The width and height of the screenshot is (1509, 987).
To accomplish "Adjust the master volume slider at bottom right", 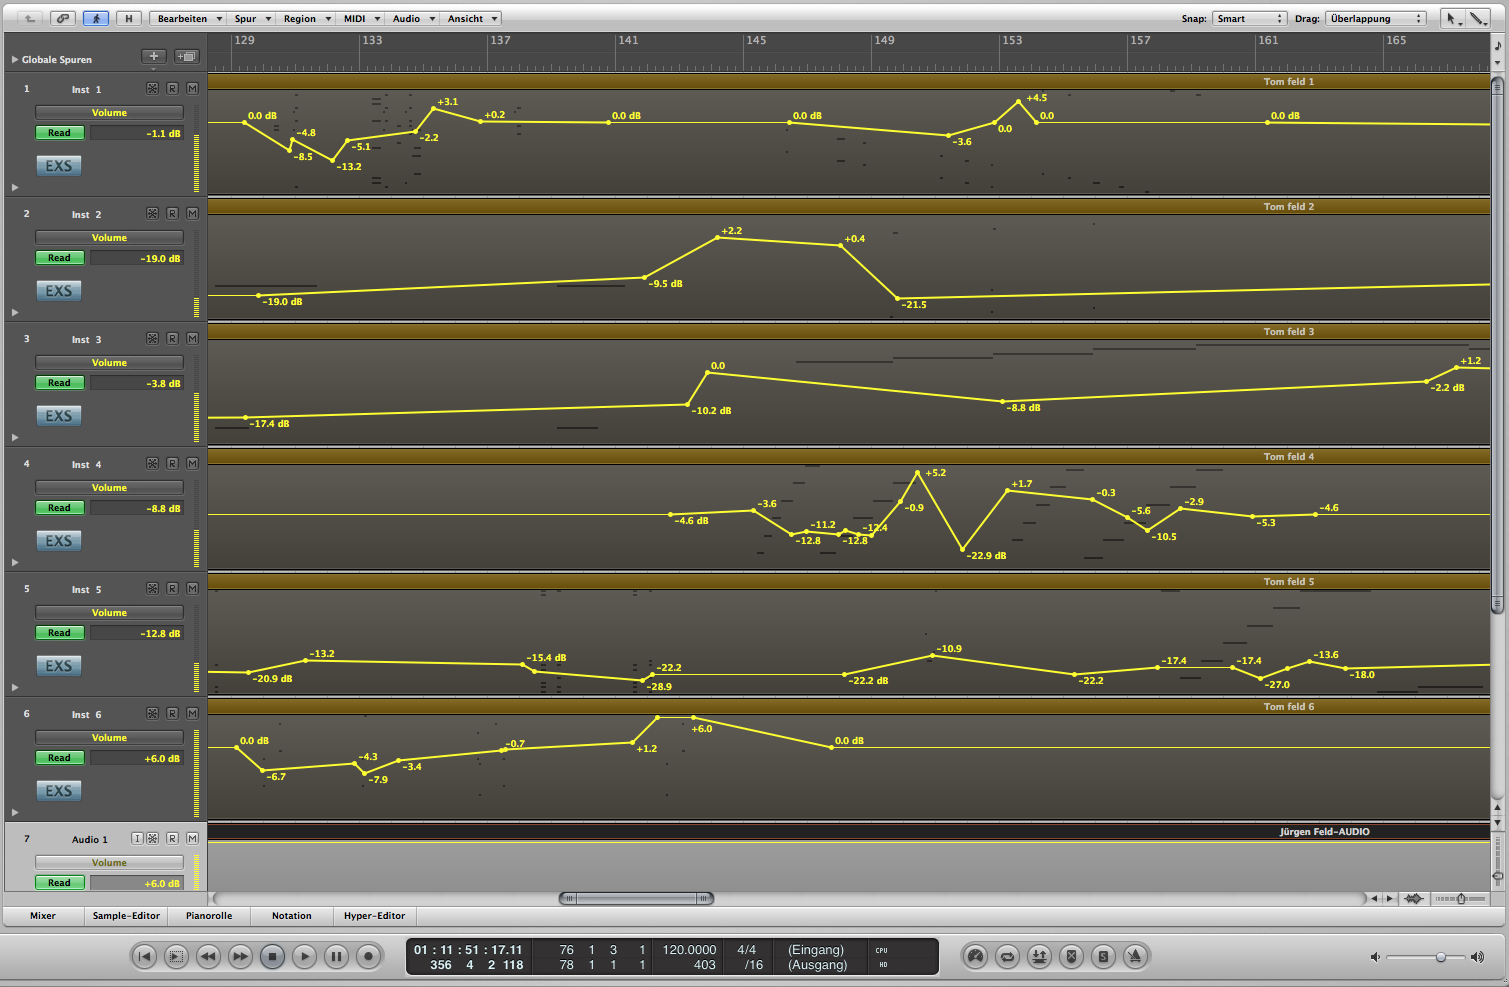I will [x=1440, y=957].
